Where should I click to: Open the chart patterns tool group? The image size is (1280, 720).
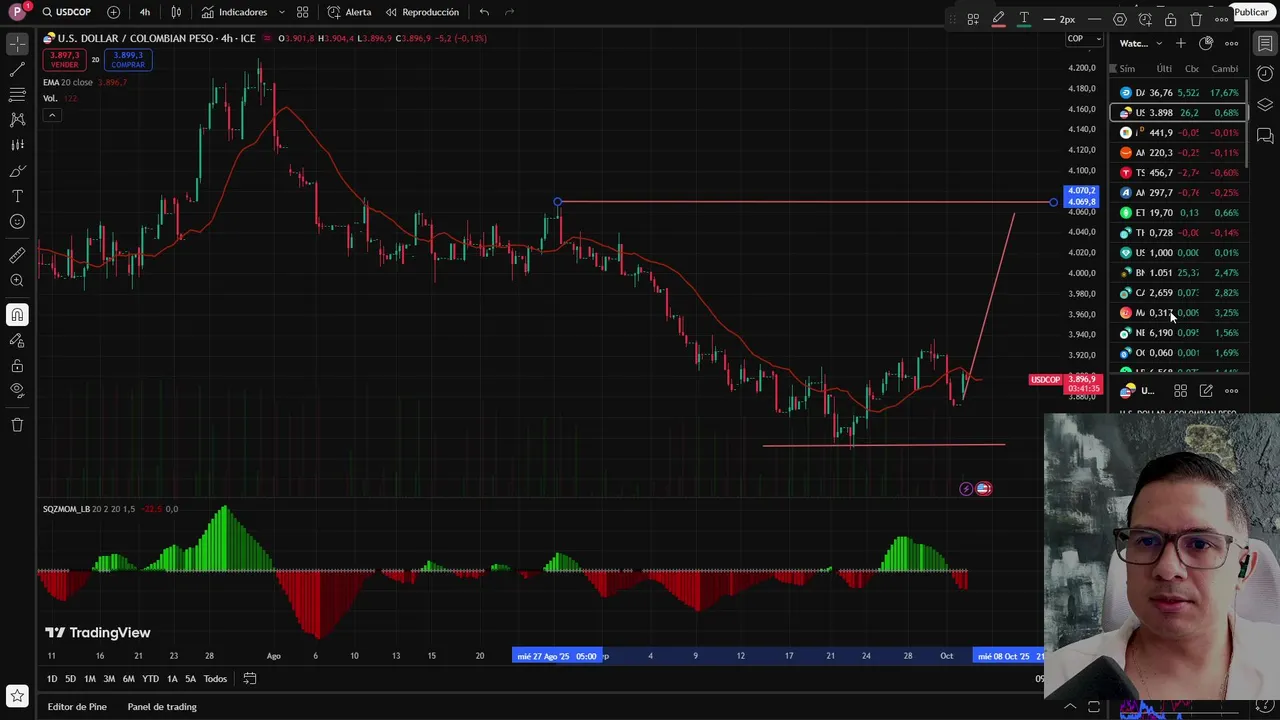coord(17,120)
